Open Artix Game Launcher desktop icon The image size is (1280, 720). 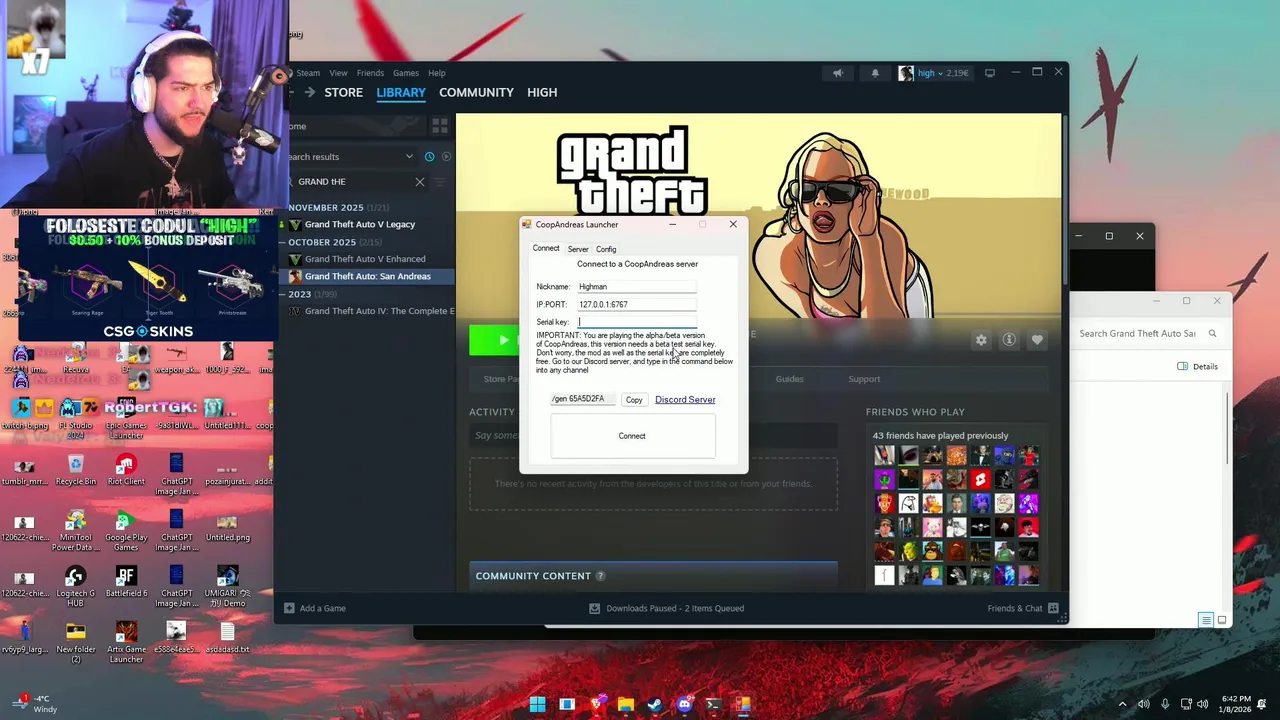126,643
